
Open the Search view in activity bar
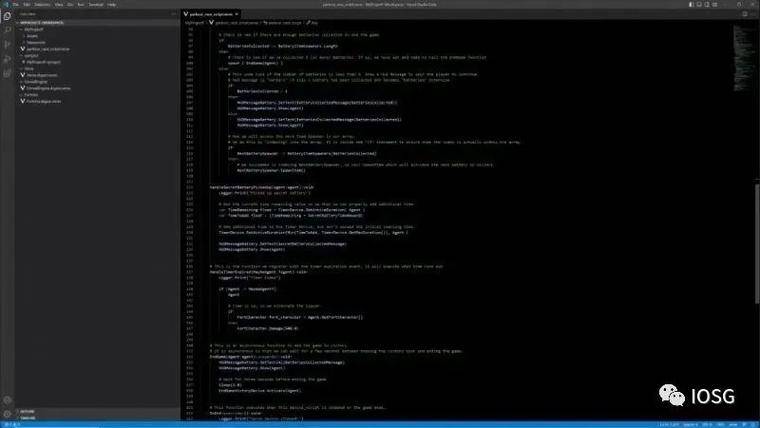pos(7,30)
